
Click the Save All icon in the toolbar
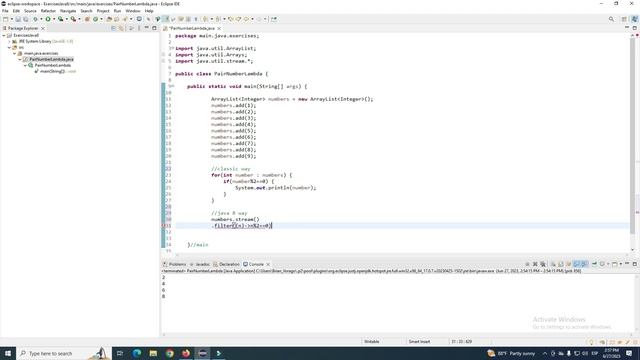[x=26, y=19]
